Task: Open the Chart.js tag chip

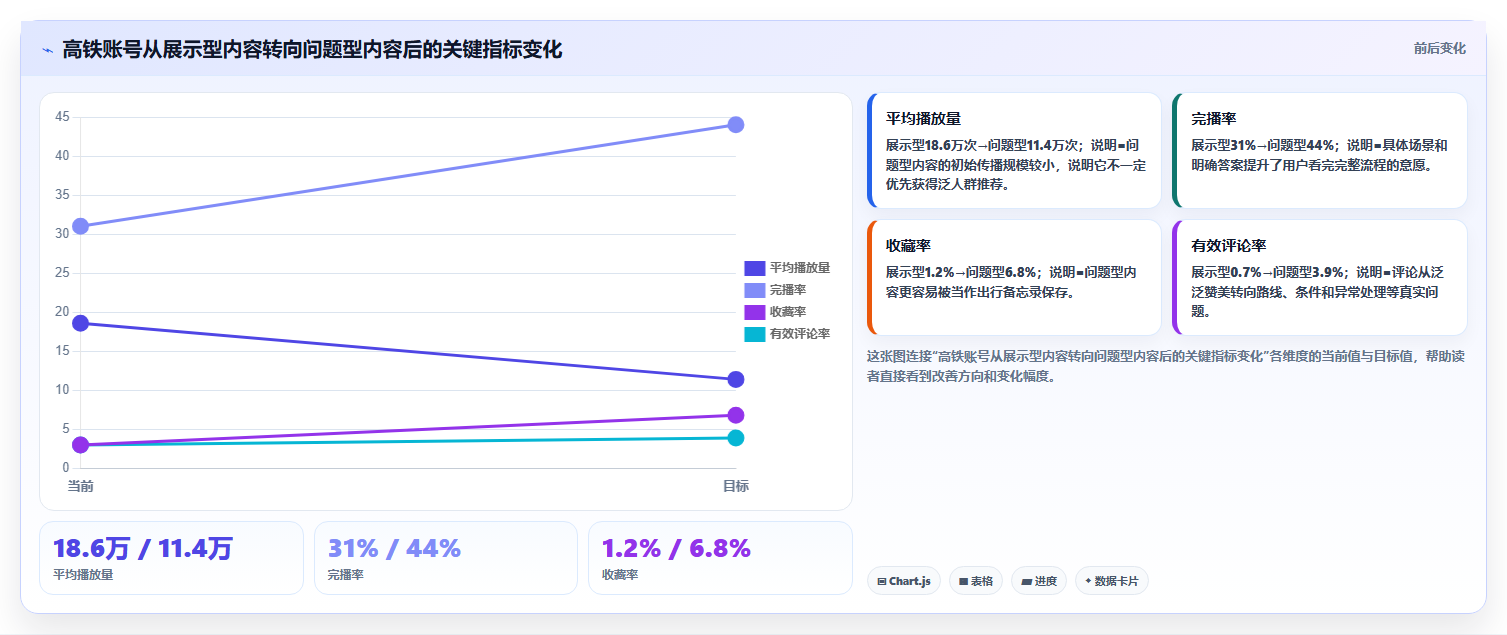Action: tap(903, 581)
